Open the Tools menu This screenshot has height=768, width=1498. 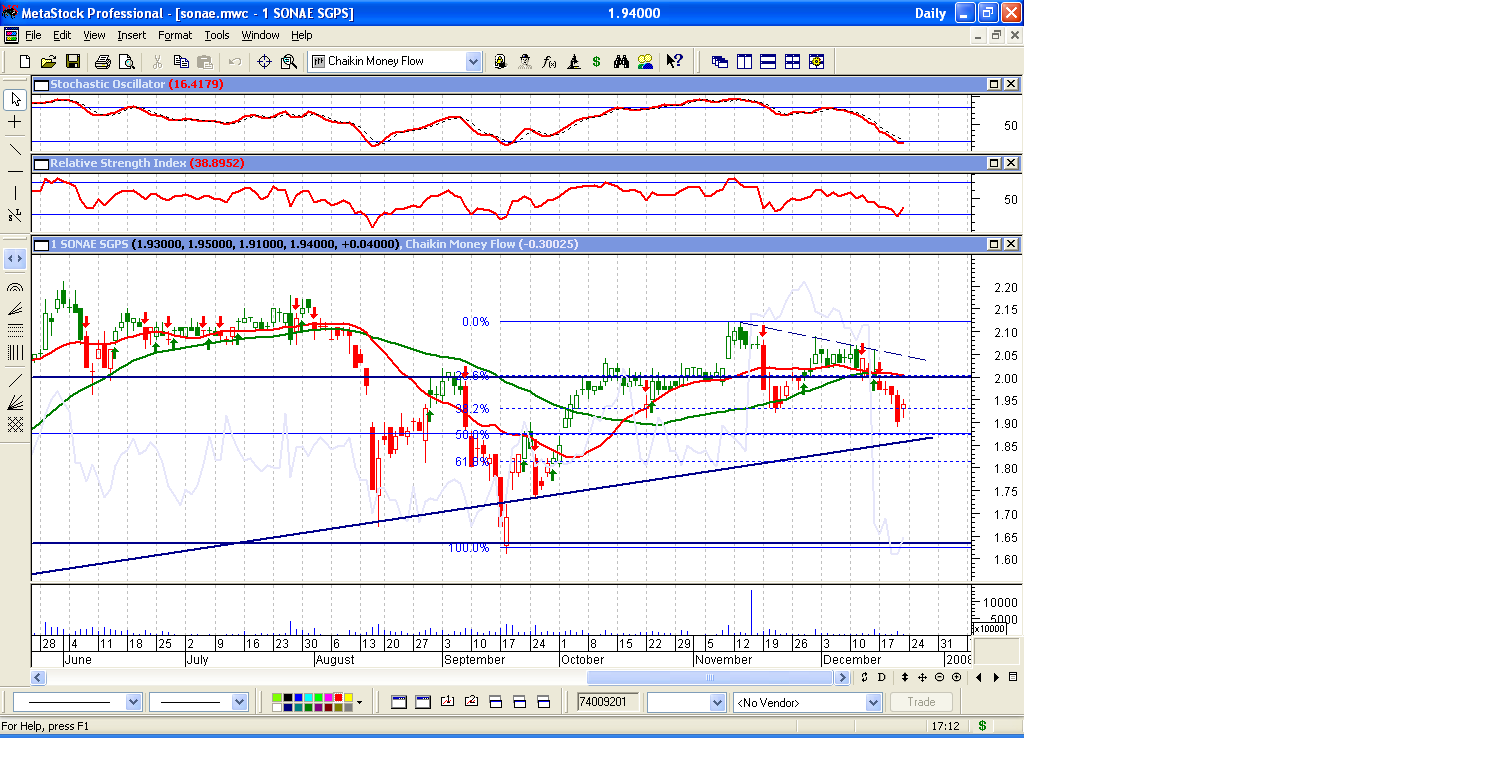[x=217, y=35]
